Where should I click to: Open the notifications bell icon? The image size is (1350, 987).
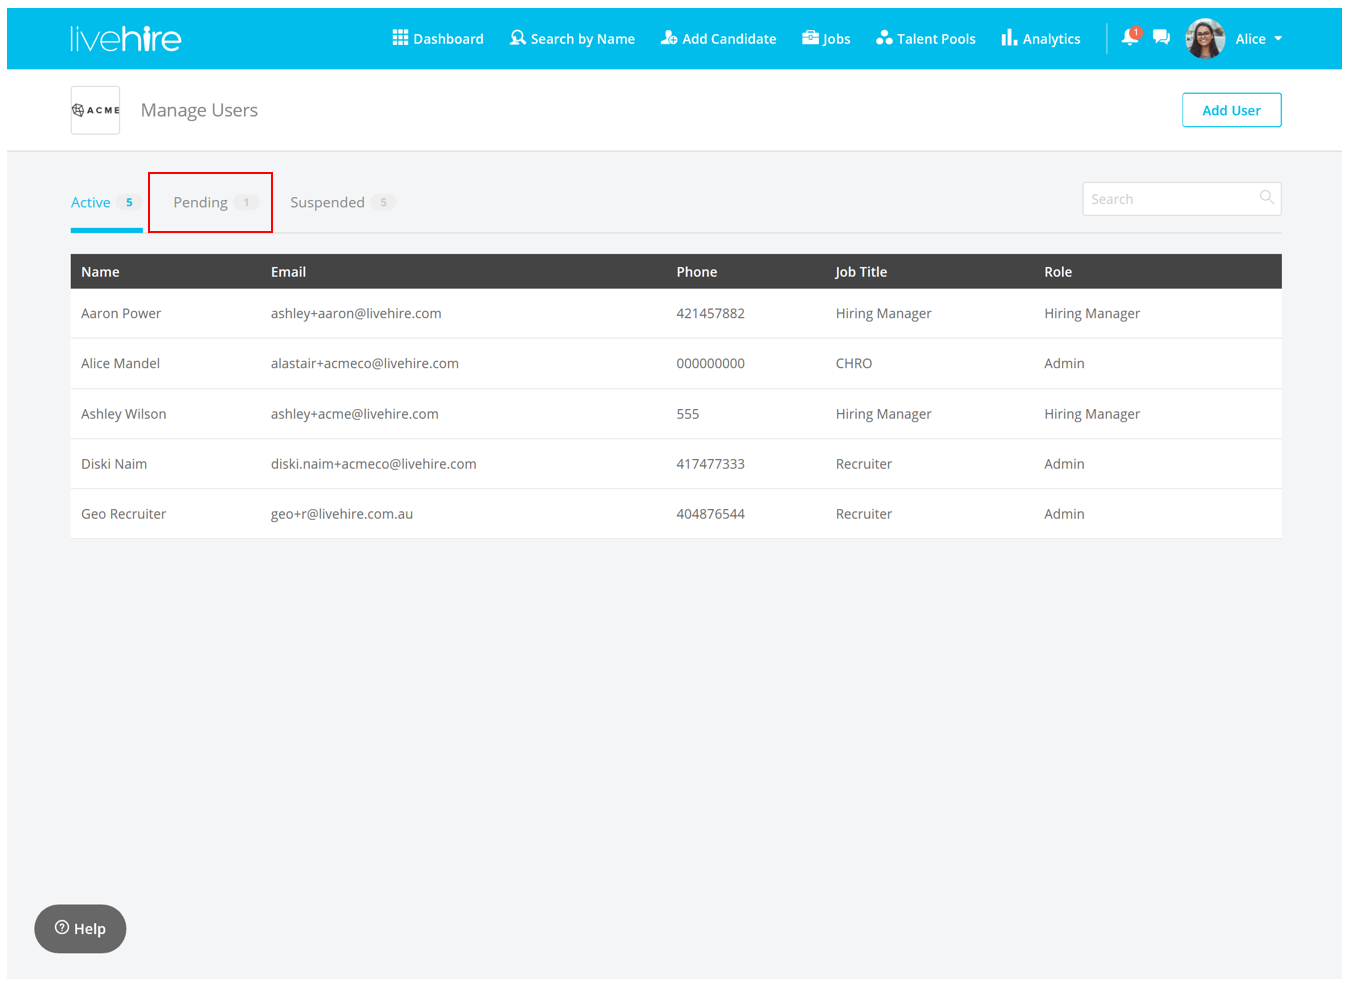tap(1130, 37)
